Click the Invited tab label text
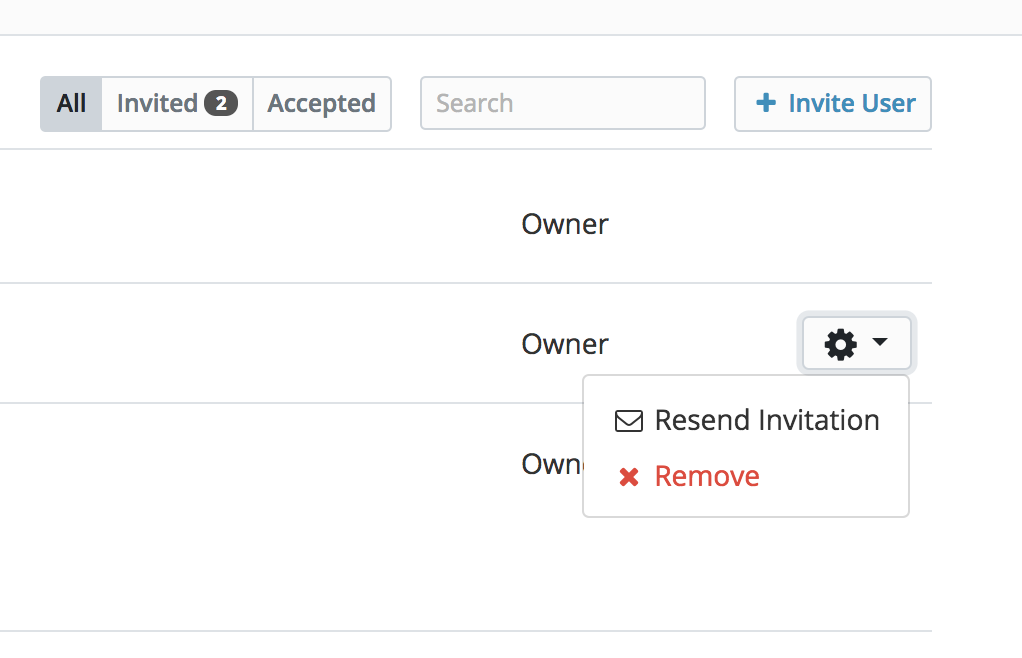This screenshot has height=658, width=1022. click(157, 103)
